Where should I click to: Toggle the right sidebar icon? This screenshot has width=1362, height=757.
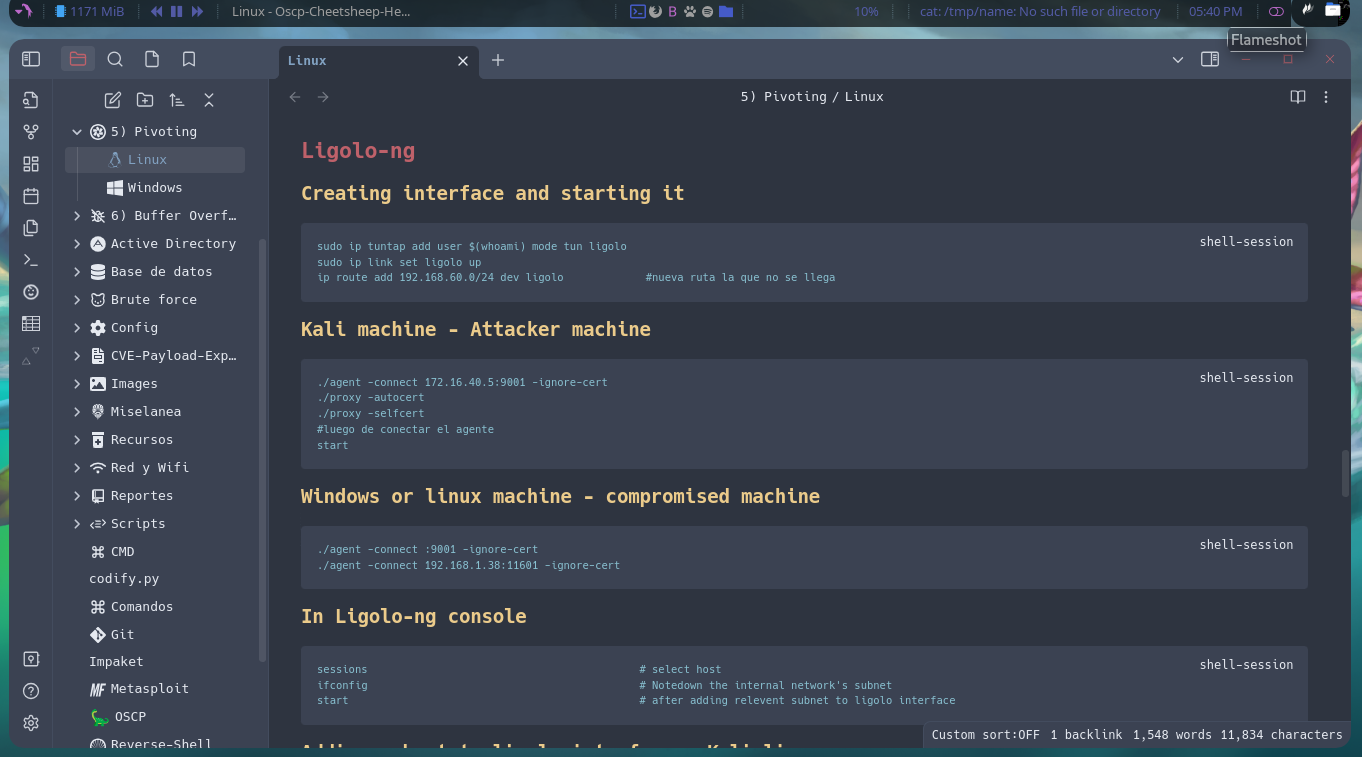click(1210, 60)
